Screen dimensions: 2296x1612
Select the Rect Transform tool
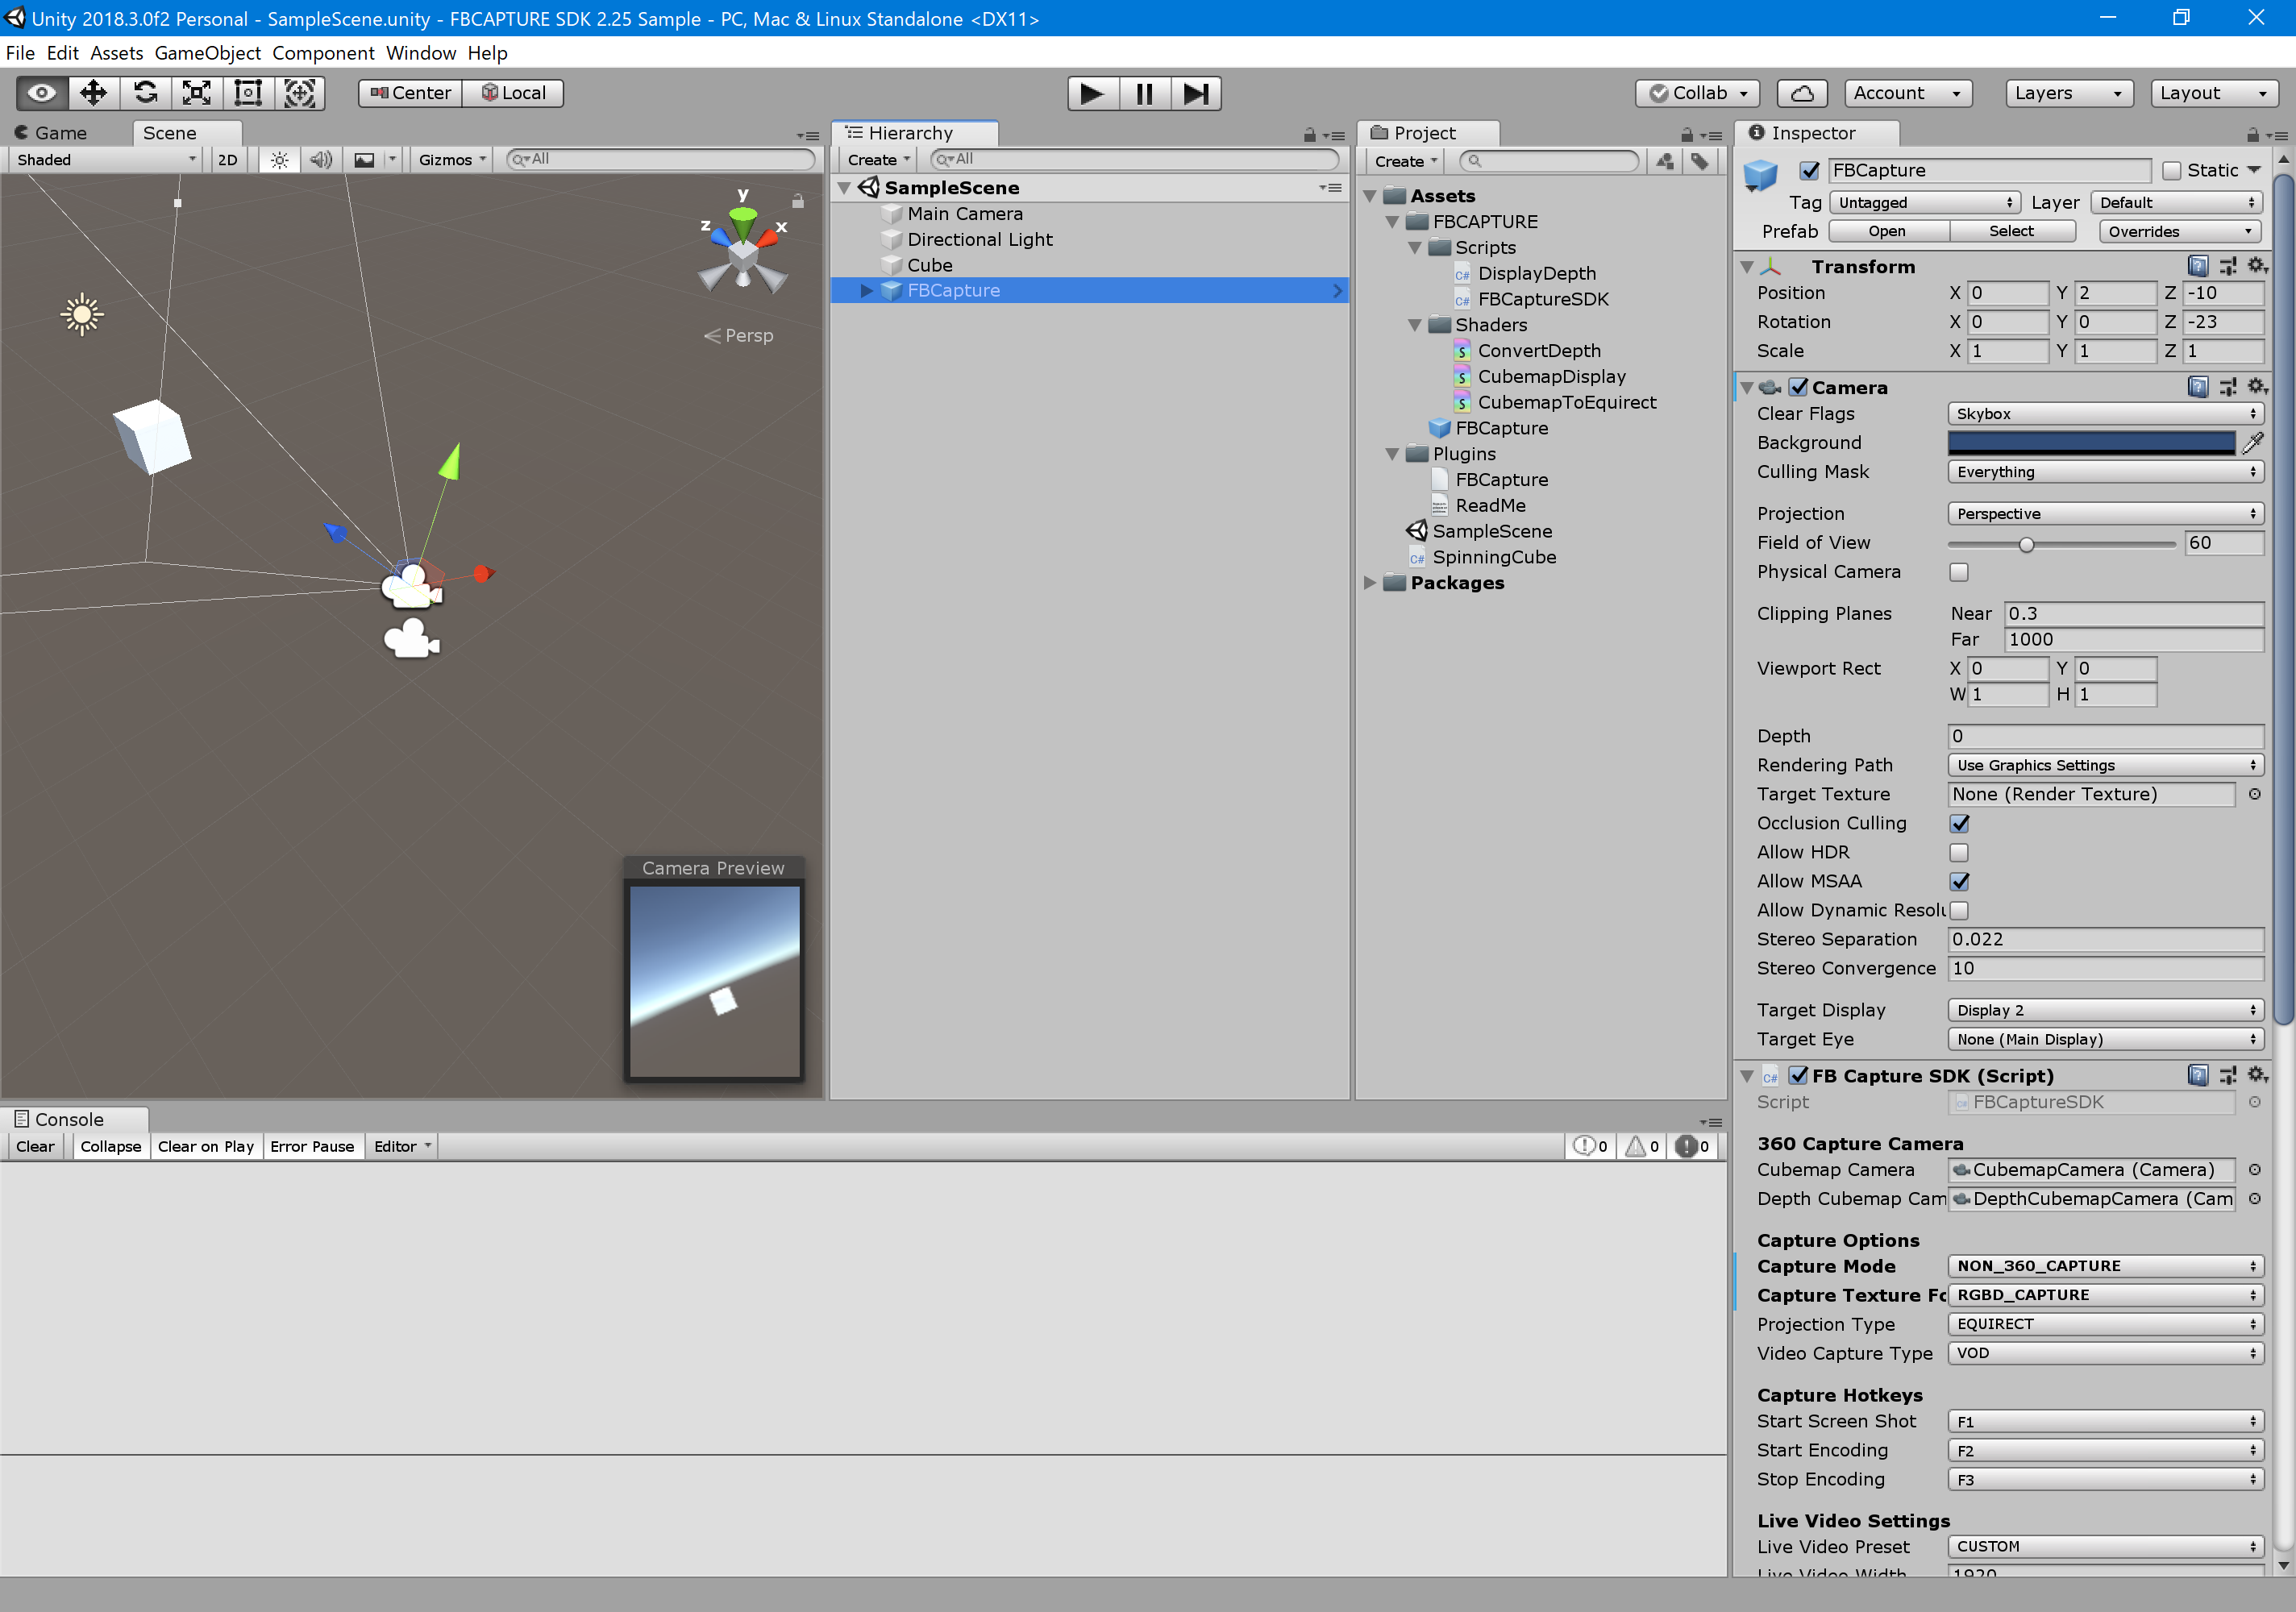tap(248, 93)
